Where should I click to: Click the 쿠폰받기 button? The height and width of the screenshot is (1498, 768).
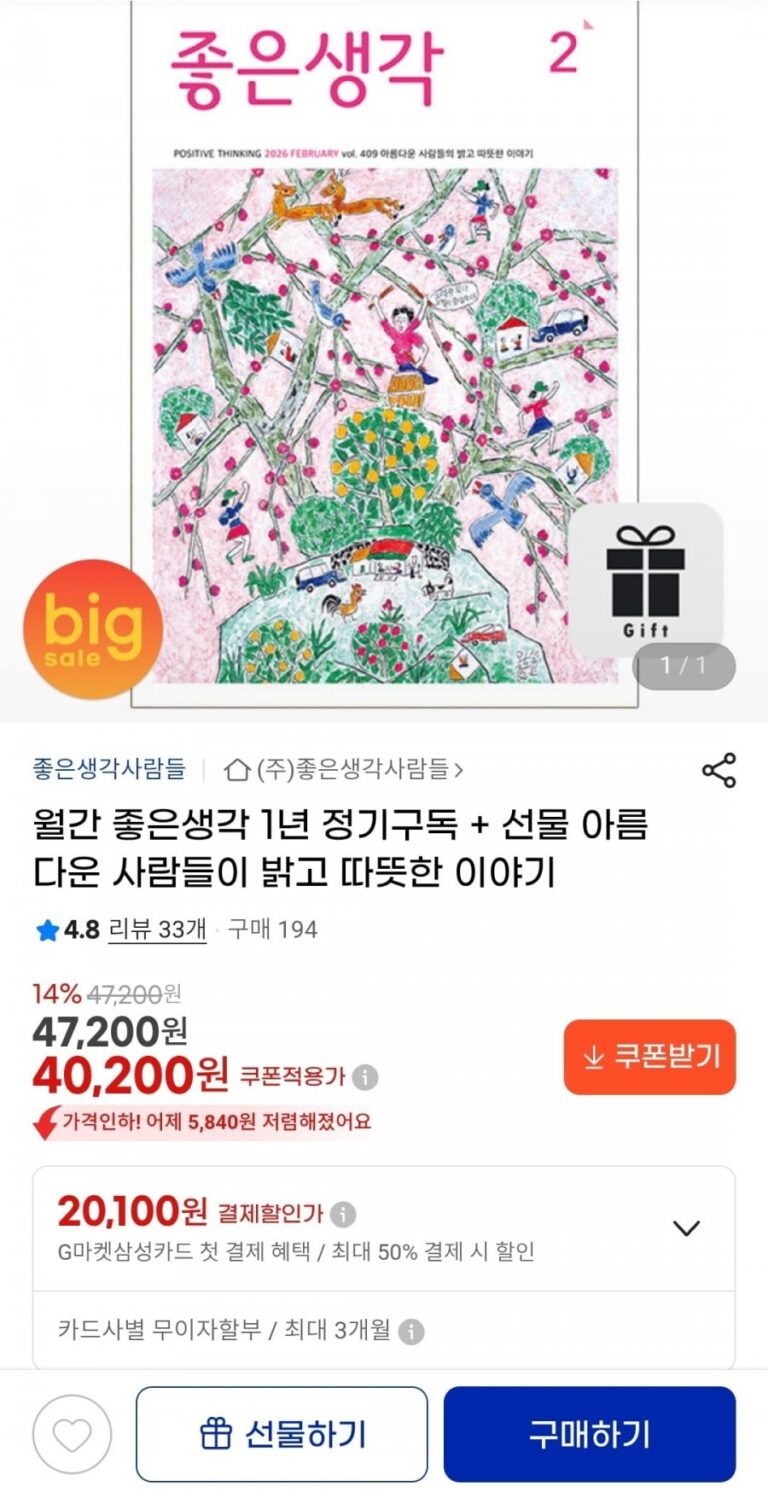pos(650,1057)
